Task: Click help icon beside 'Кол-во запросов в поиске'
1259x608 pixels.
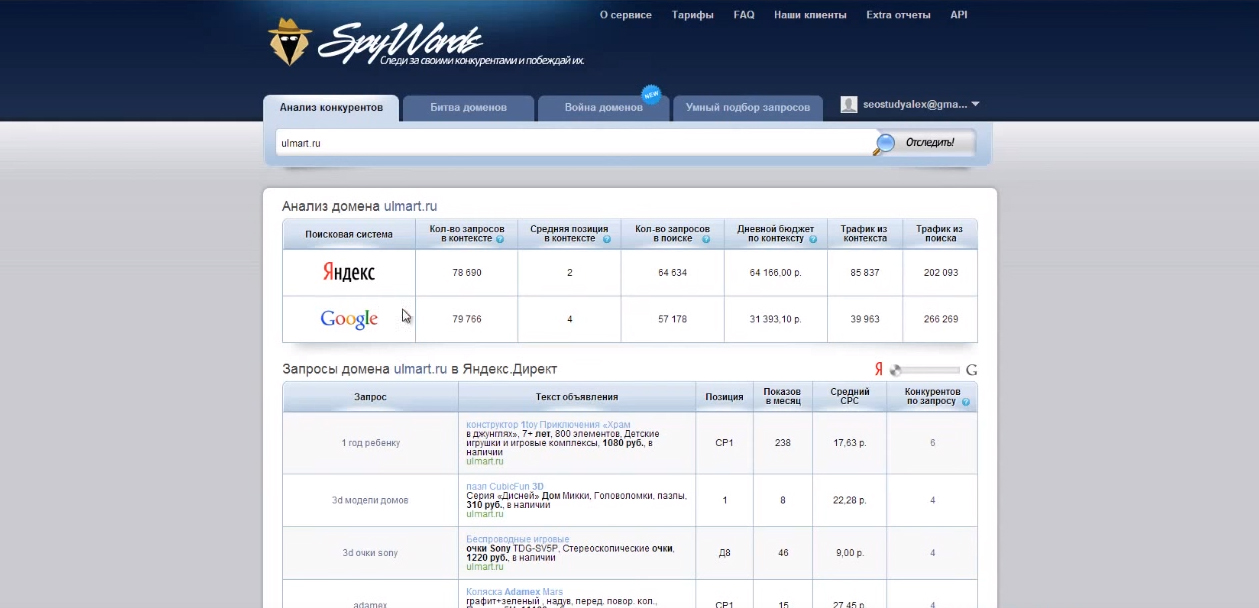Action: (706, 240)
